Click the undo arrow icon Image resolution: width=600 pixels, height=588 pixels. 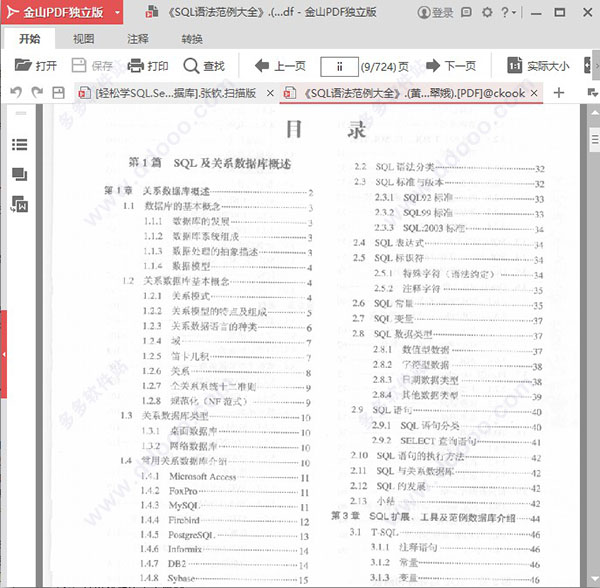coord(16,92)
